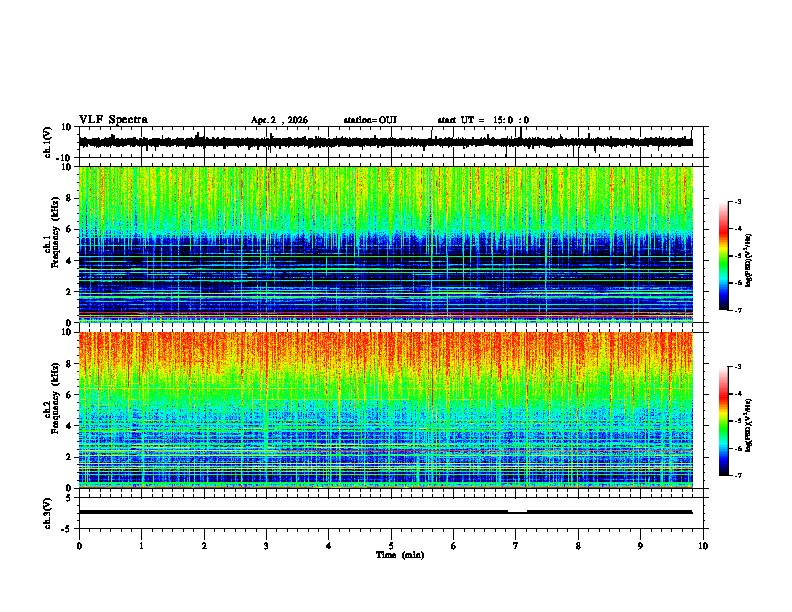Select the "Time (min)" axis label
Screen dimensions: 792x612
(x=400, y=555)
